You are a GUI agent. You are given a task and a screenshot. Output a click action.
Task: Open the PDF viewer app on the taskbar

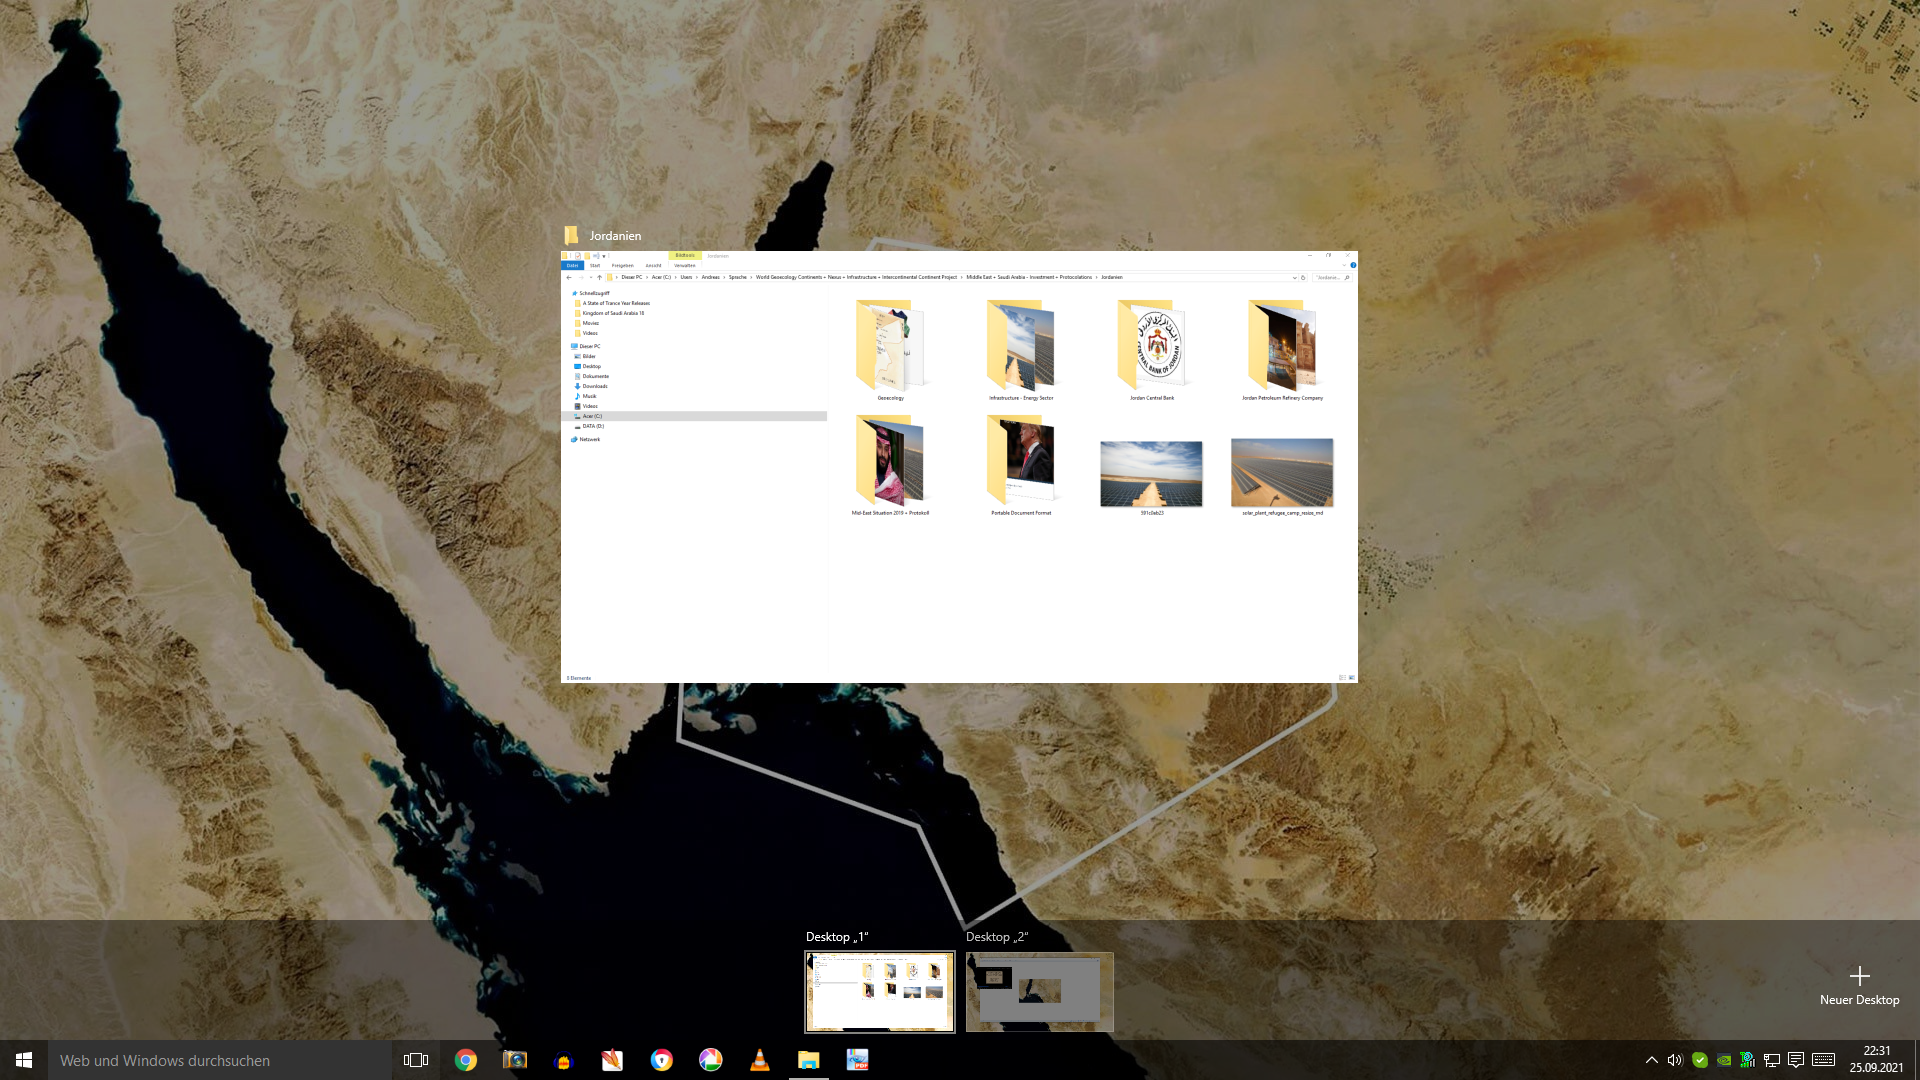click(x=857, y=1060)
